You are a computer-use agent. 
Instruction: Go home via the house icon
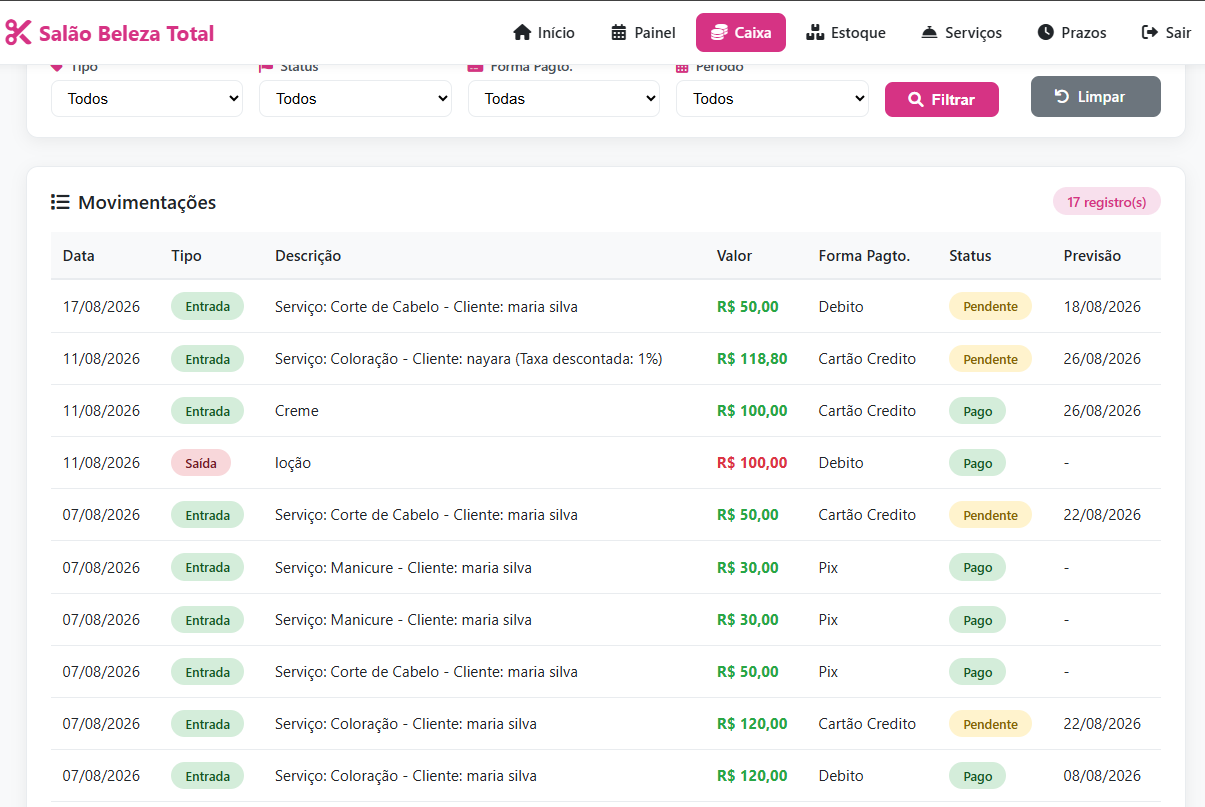pyautogui.click(x=522, y=33)
